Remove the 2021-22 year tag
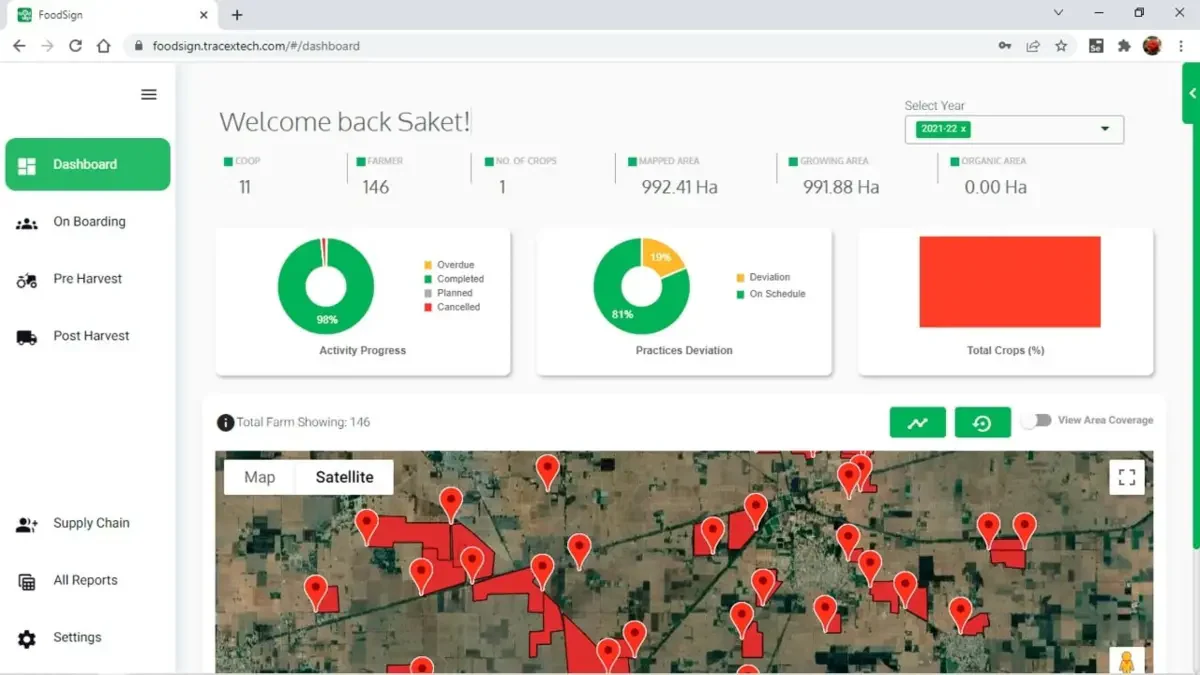 pyautogui.click(x=964, y=129)
